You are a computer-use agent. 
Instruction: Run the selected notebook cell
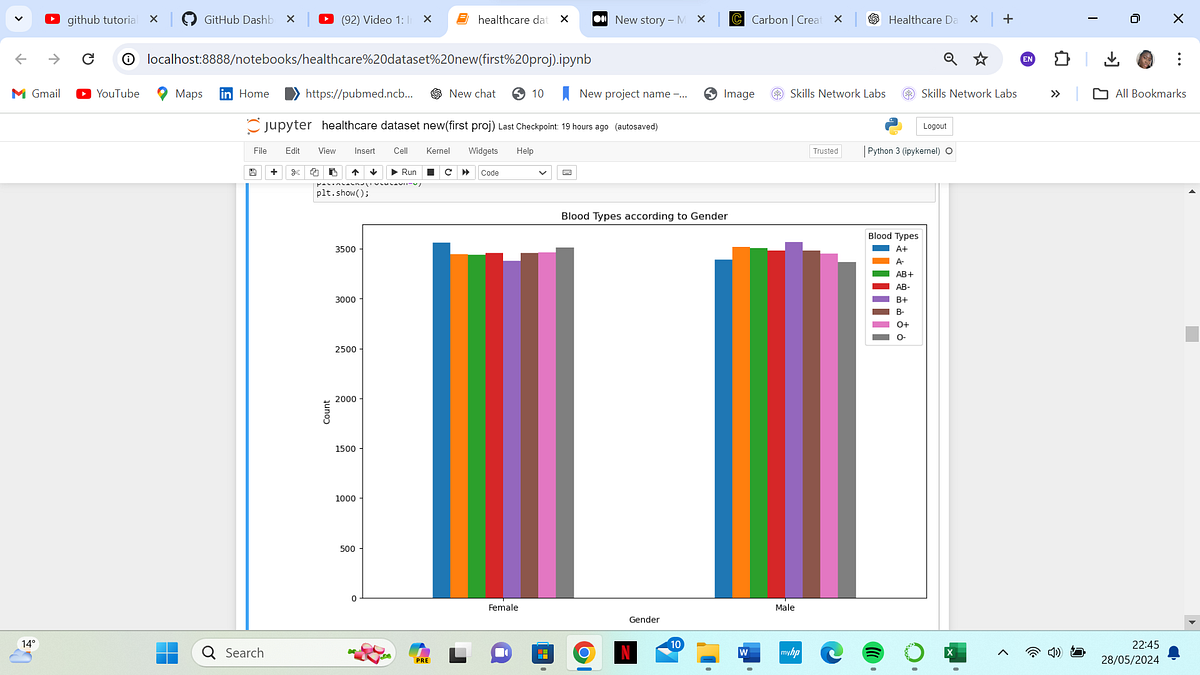pos(403,172)
